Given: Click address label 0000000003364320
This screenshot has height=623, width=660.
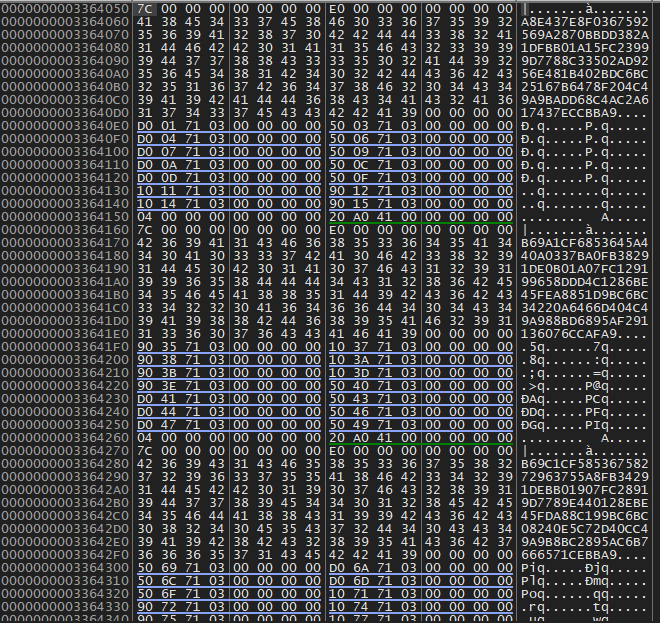Looking at the screenshot, I should pos(65,594).
